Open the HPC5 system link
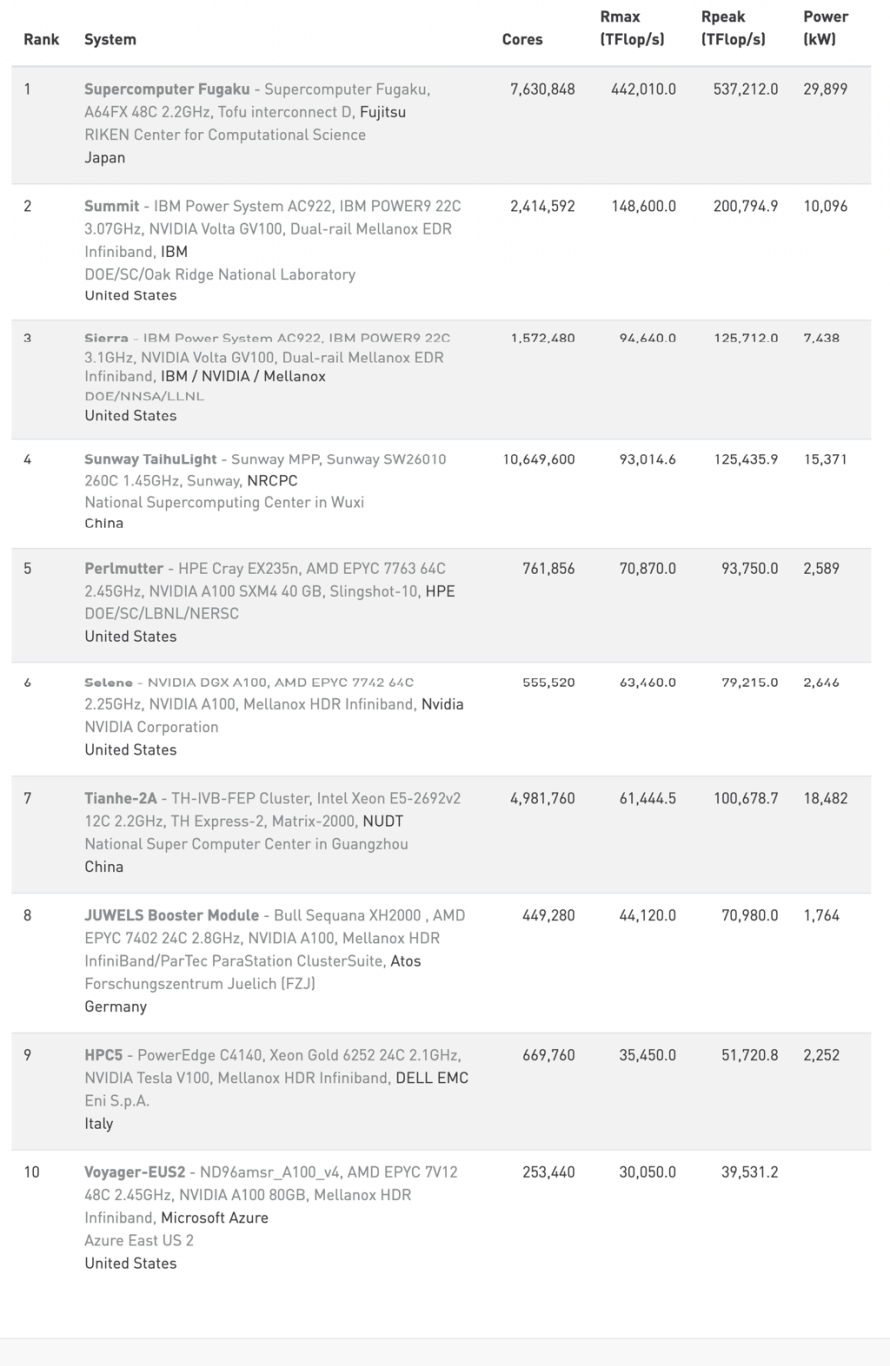890x1366 pixels. point(103,1055)
